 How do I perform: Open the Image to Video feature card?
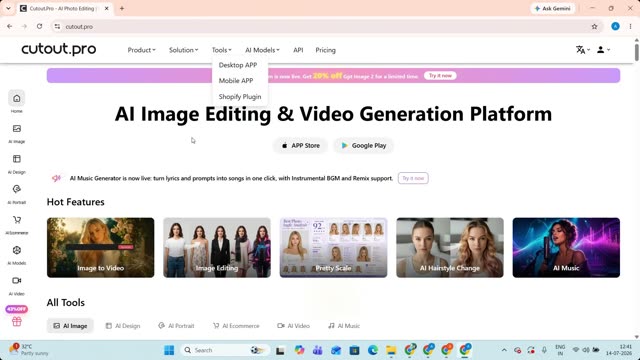tap(100, 248)
